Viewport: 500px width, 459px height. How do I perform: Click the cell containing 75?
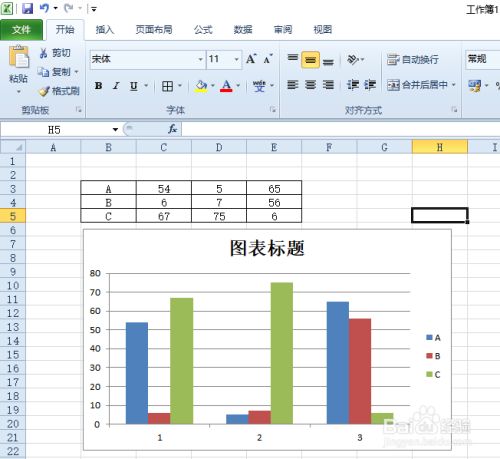[x=219, y=216]
